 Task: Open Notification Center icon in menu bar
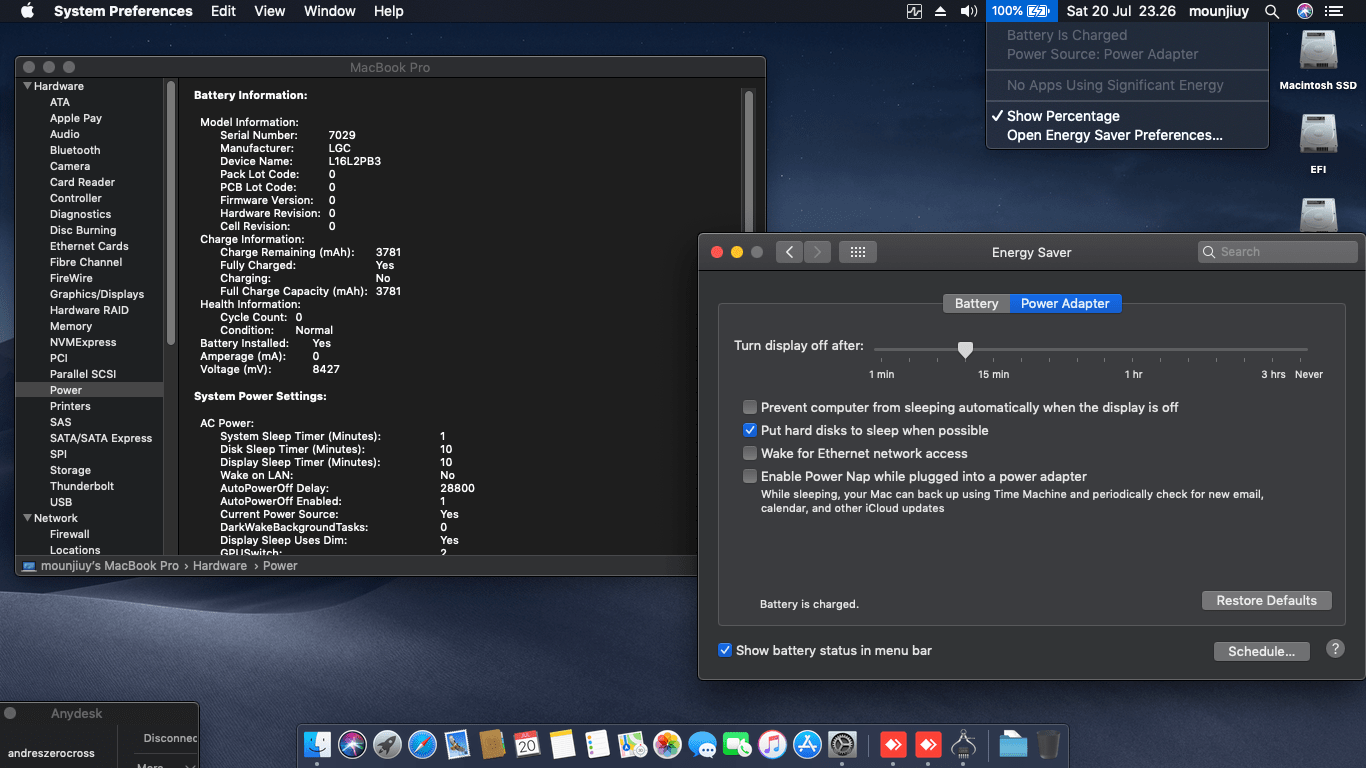click(1333, 11)
